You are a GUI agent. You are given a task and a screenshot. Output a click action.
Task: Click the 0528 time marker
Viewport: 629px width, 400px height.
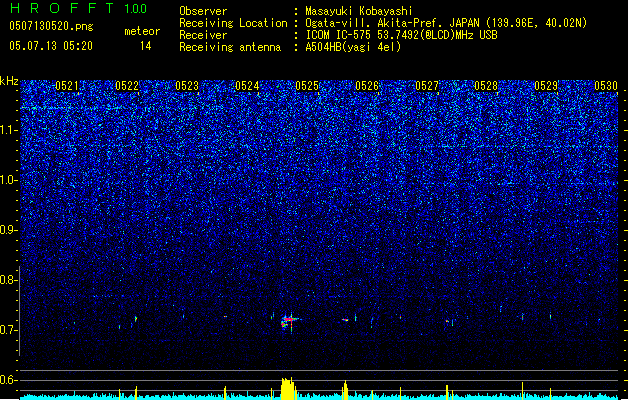[486, 86]
